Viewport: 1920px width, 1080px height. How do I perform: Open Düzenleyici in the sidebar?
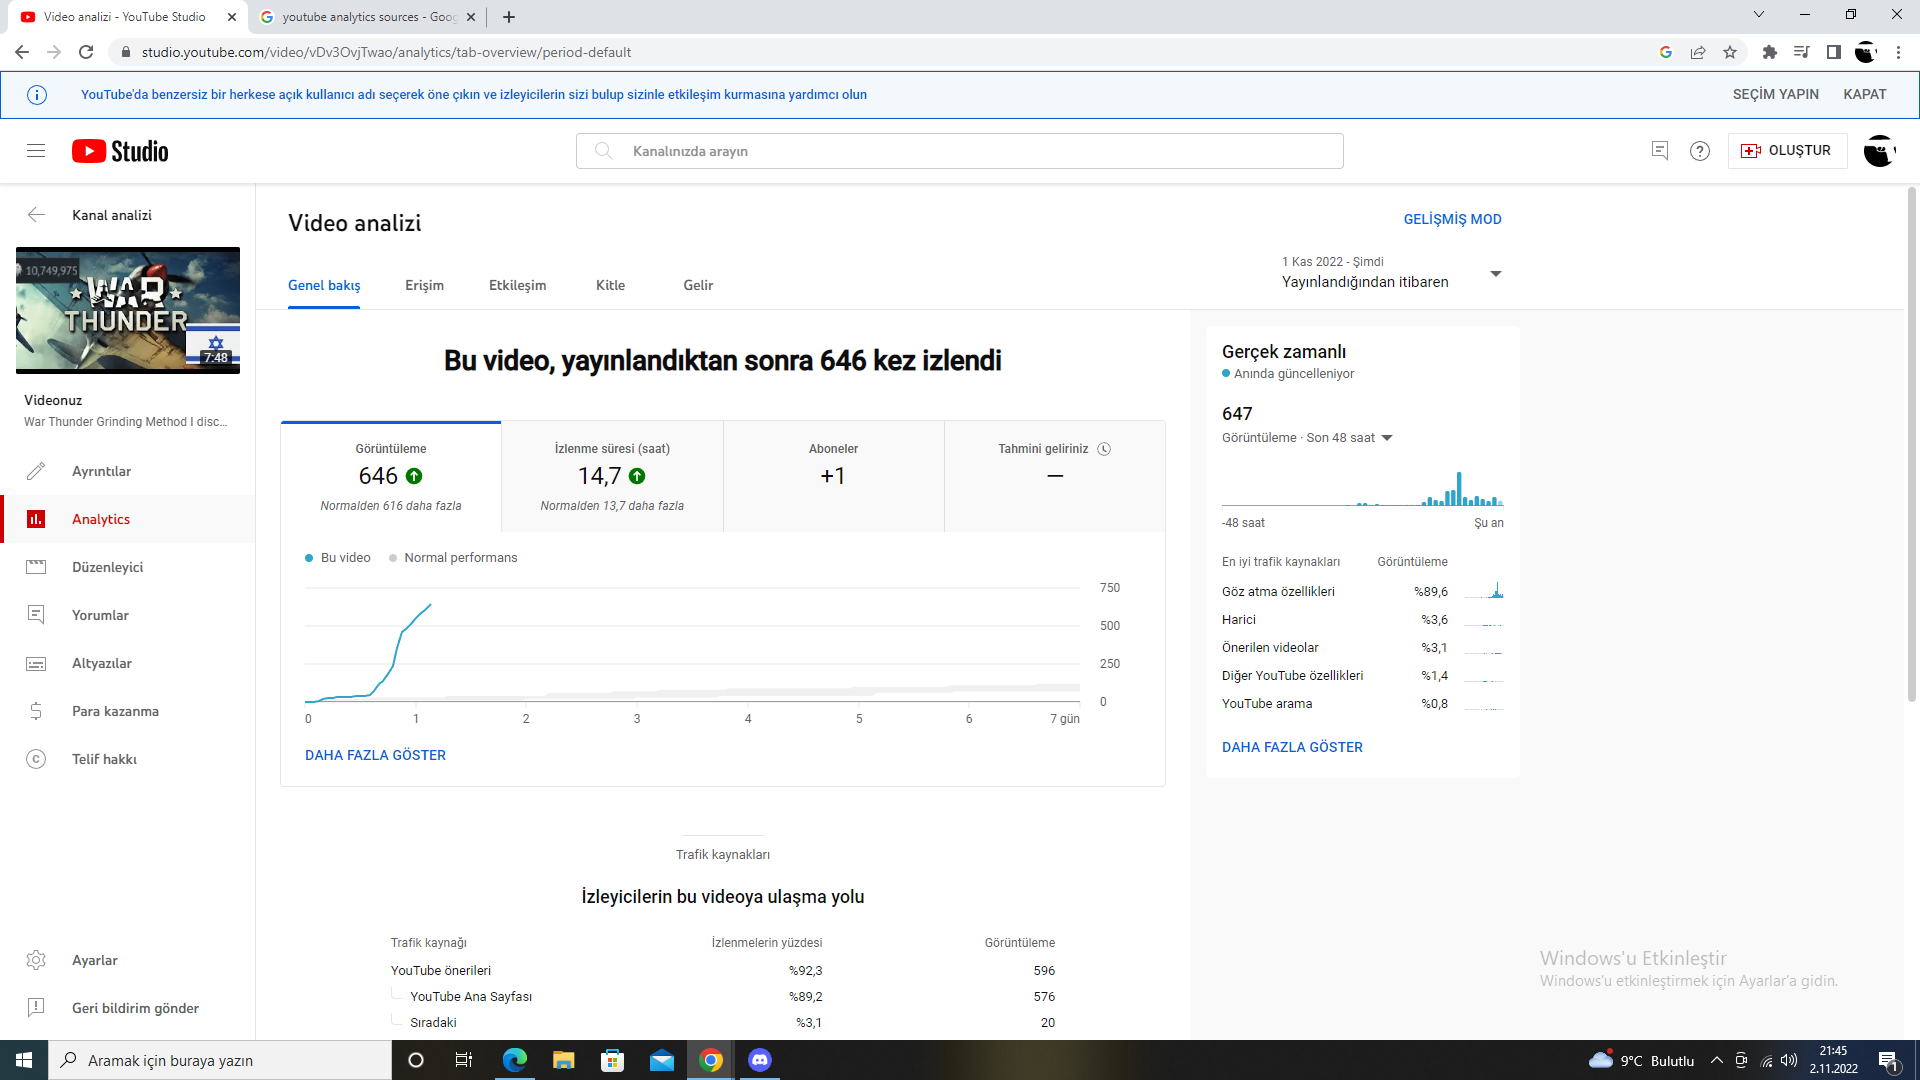128,567
